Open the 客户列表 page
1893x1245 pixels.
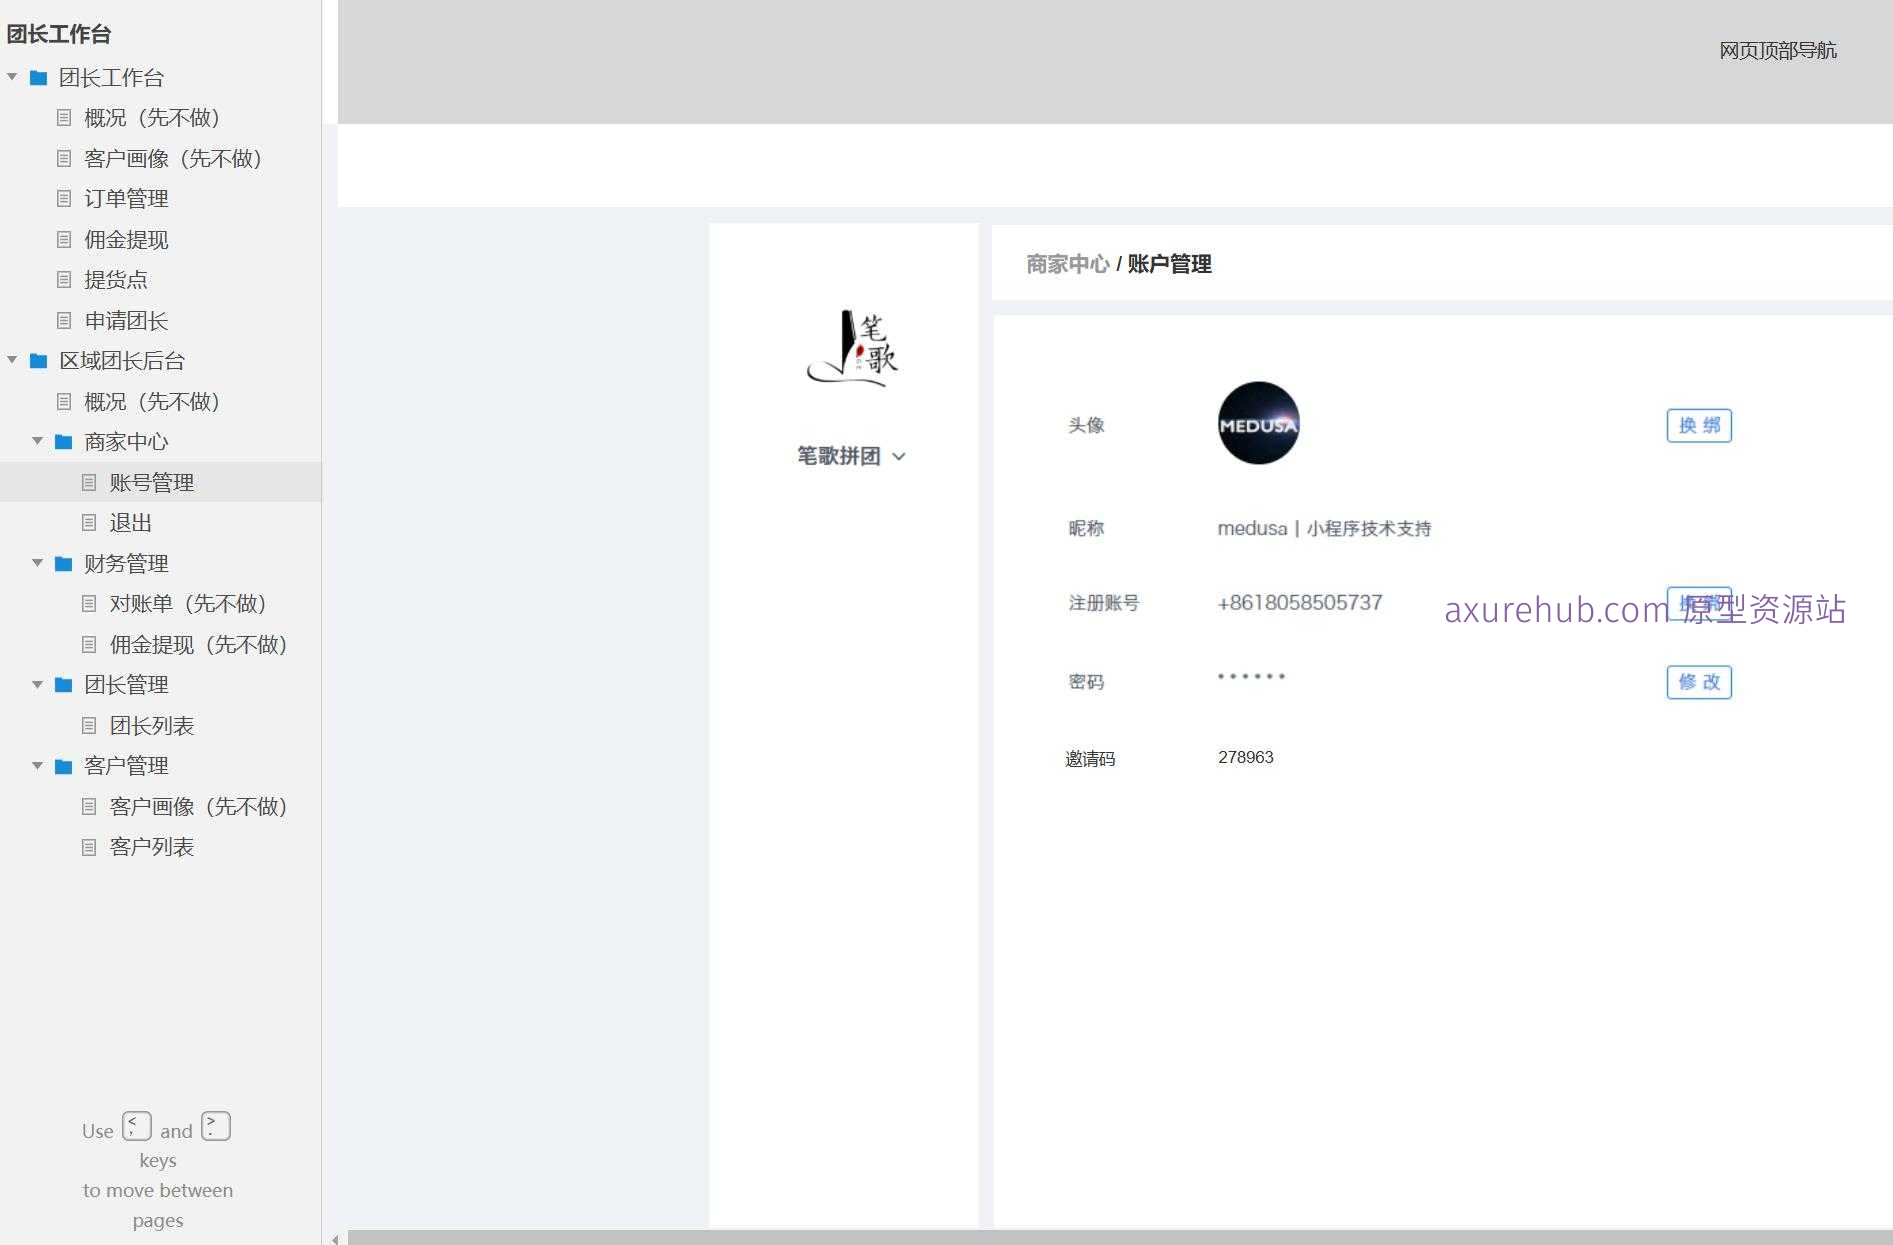152,847
